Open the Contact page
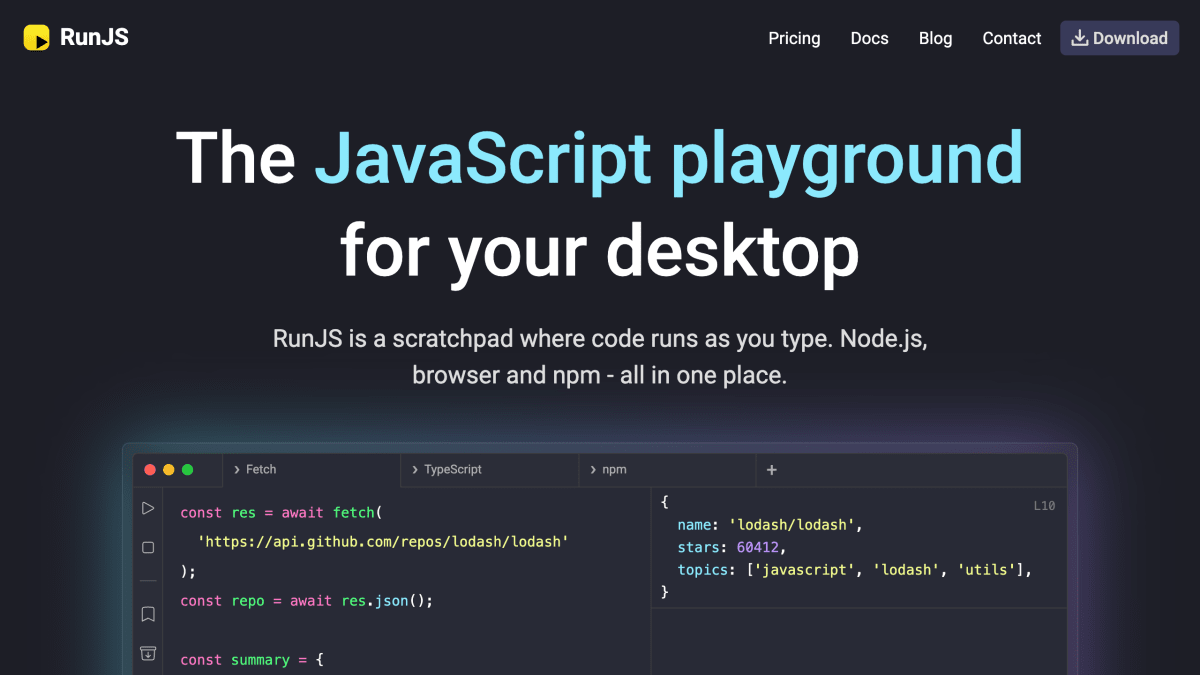Screen dimensions: 1200x675 coord(1011,38)
